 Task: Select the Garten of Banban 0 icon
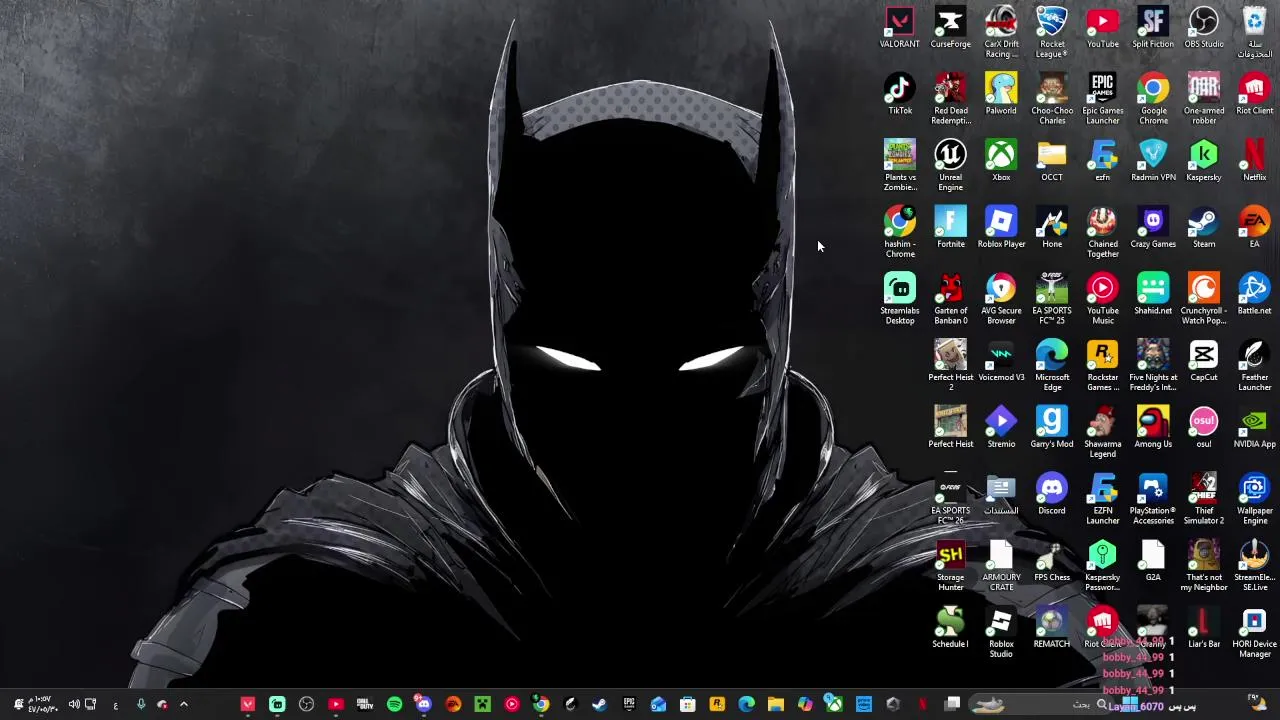tap(950, 299)
